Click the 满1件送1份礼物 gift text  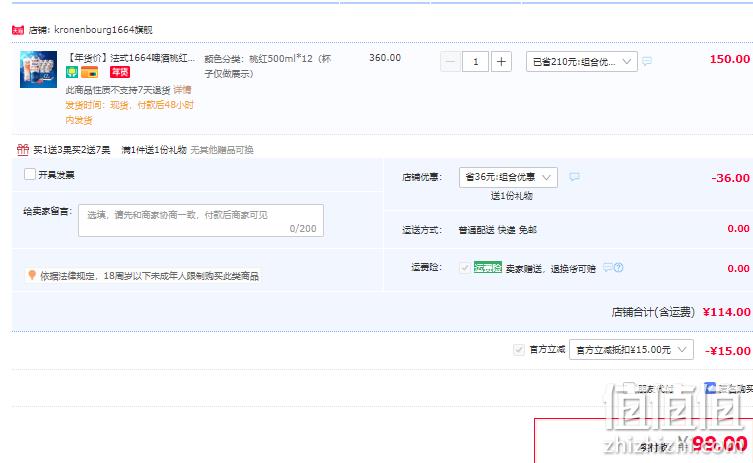[154, 150]
